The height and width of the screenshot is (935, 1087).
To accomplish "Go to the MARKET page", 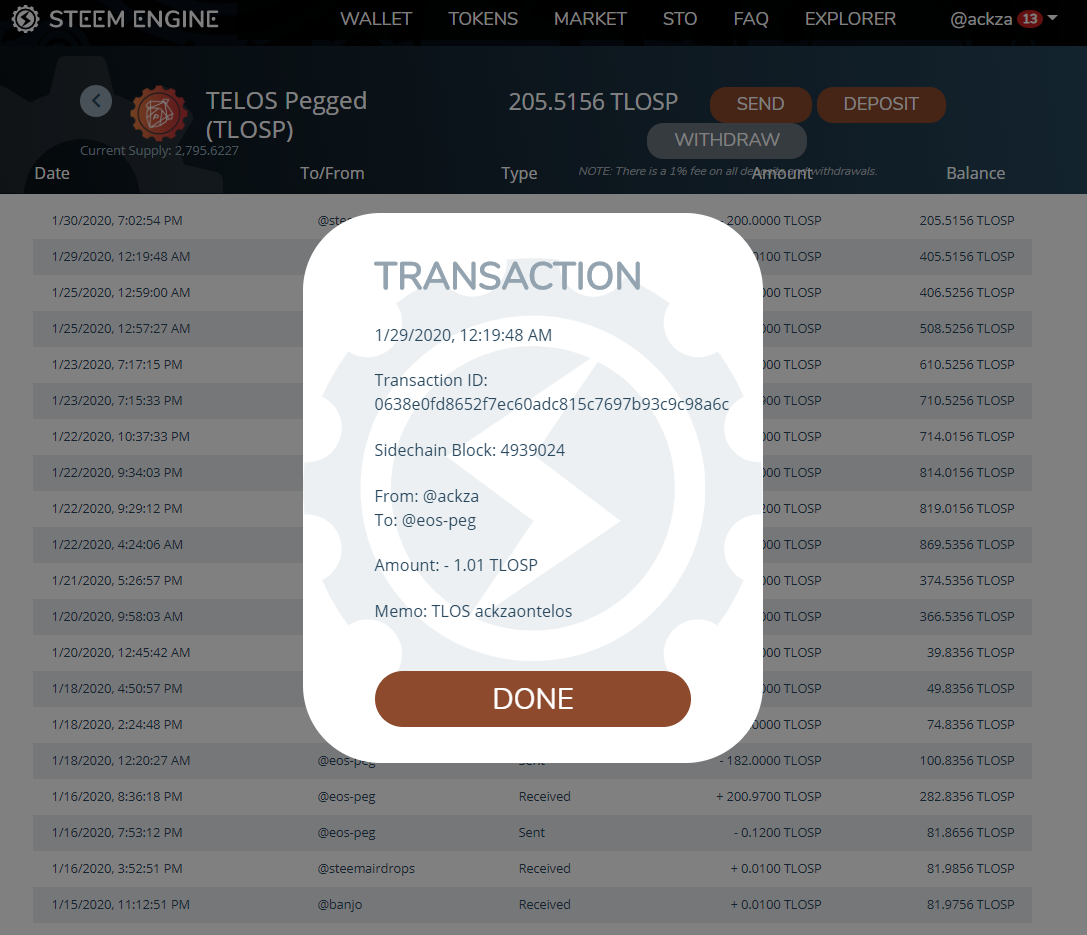I will (x=590, y=19).
